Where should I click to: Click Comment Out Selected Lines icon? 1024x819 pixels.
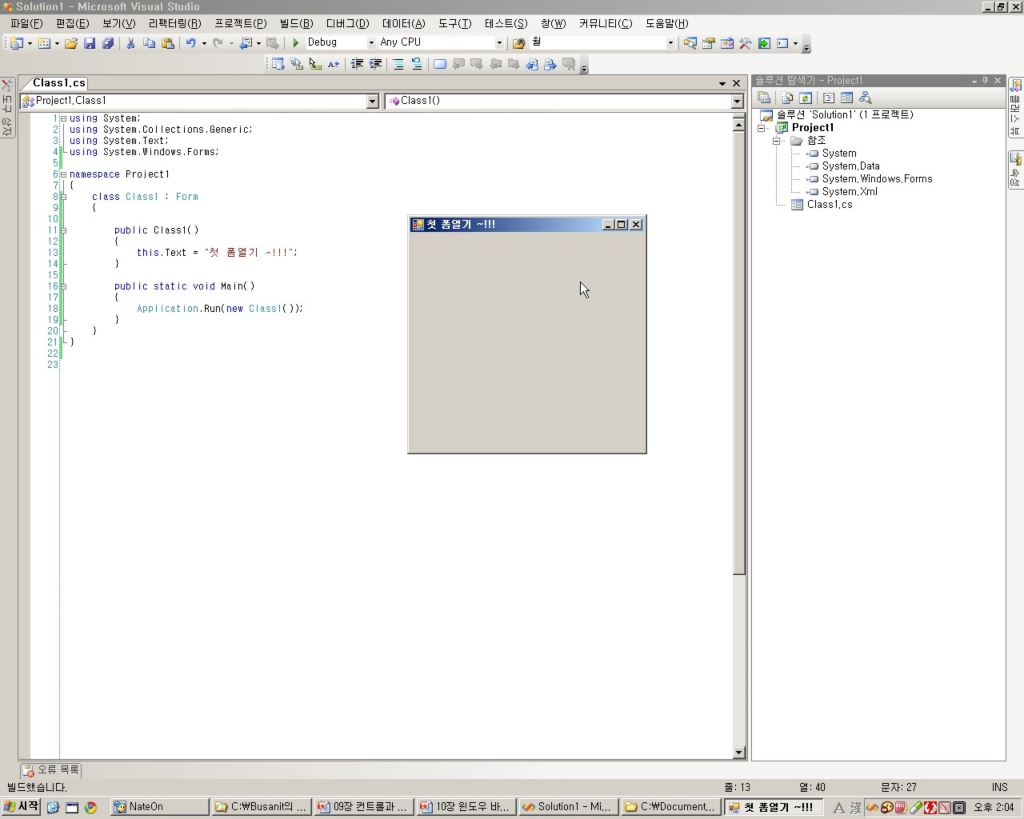[x=398, y=64]
